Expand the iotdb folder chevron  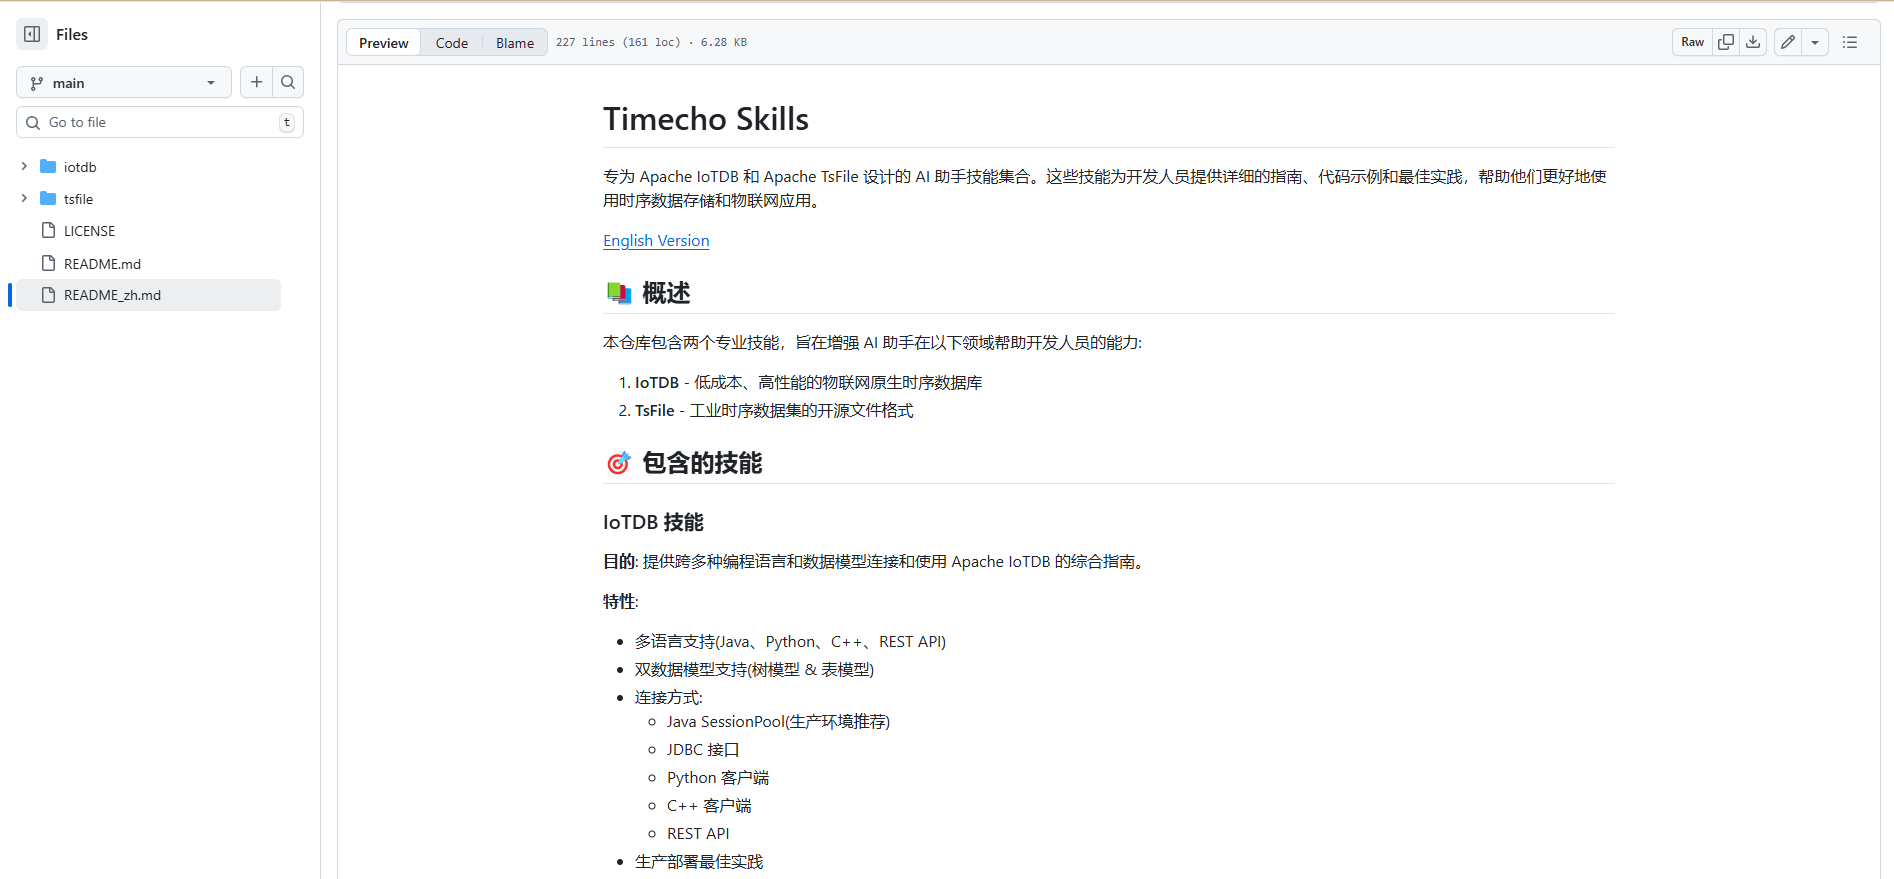click(x=24, y=166)
